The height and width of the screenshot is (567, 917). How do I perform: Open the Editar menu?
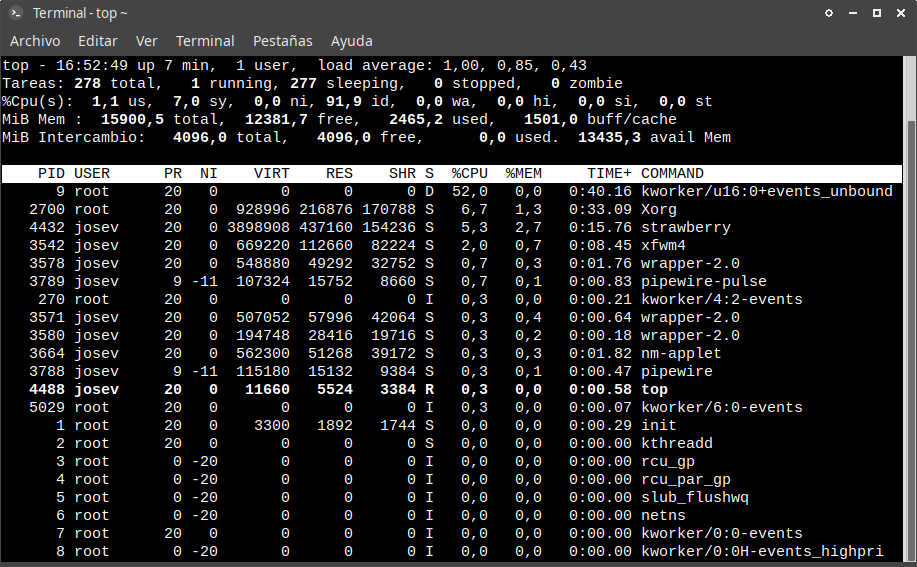pos(98,41)
